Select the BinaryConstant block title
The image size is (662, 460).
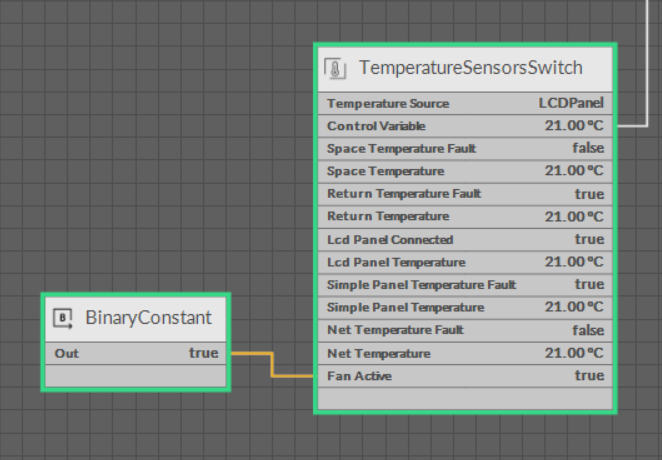pos(148,318)
